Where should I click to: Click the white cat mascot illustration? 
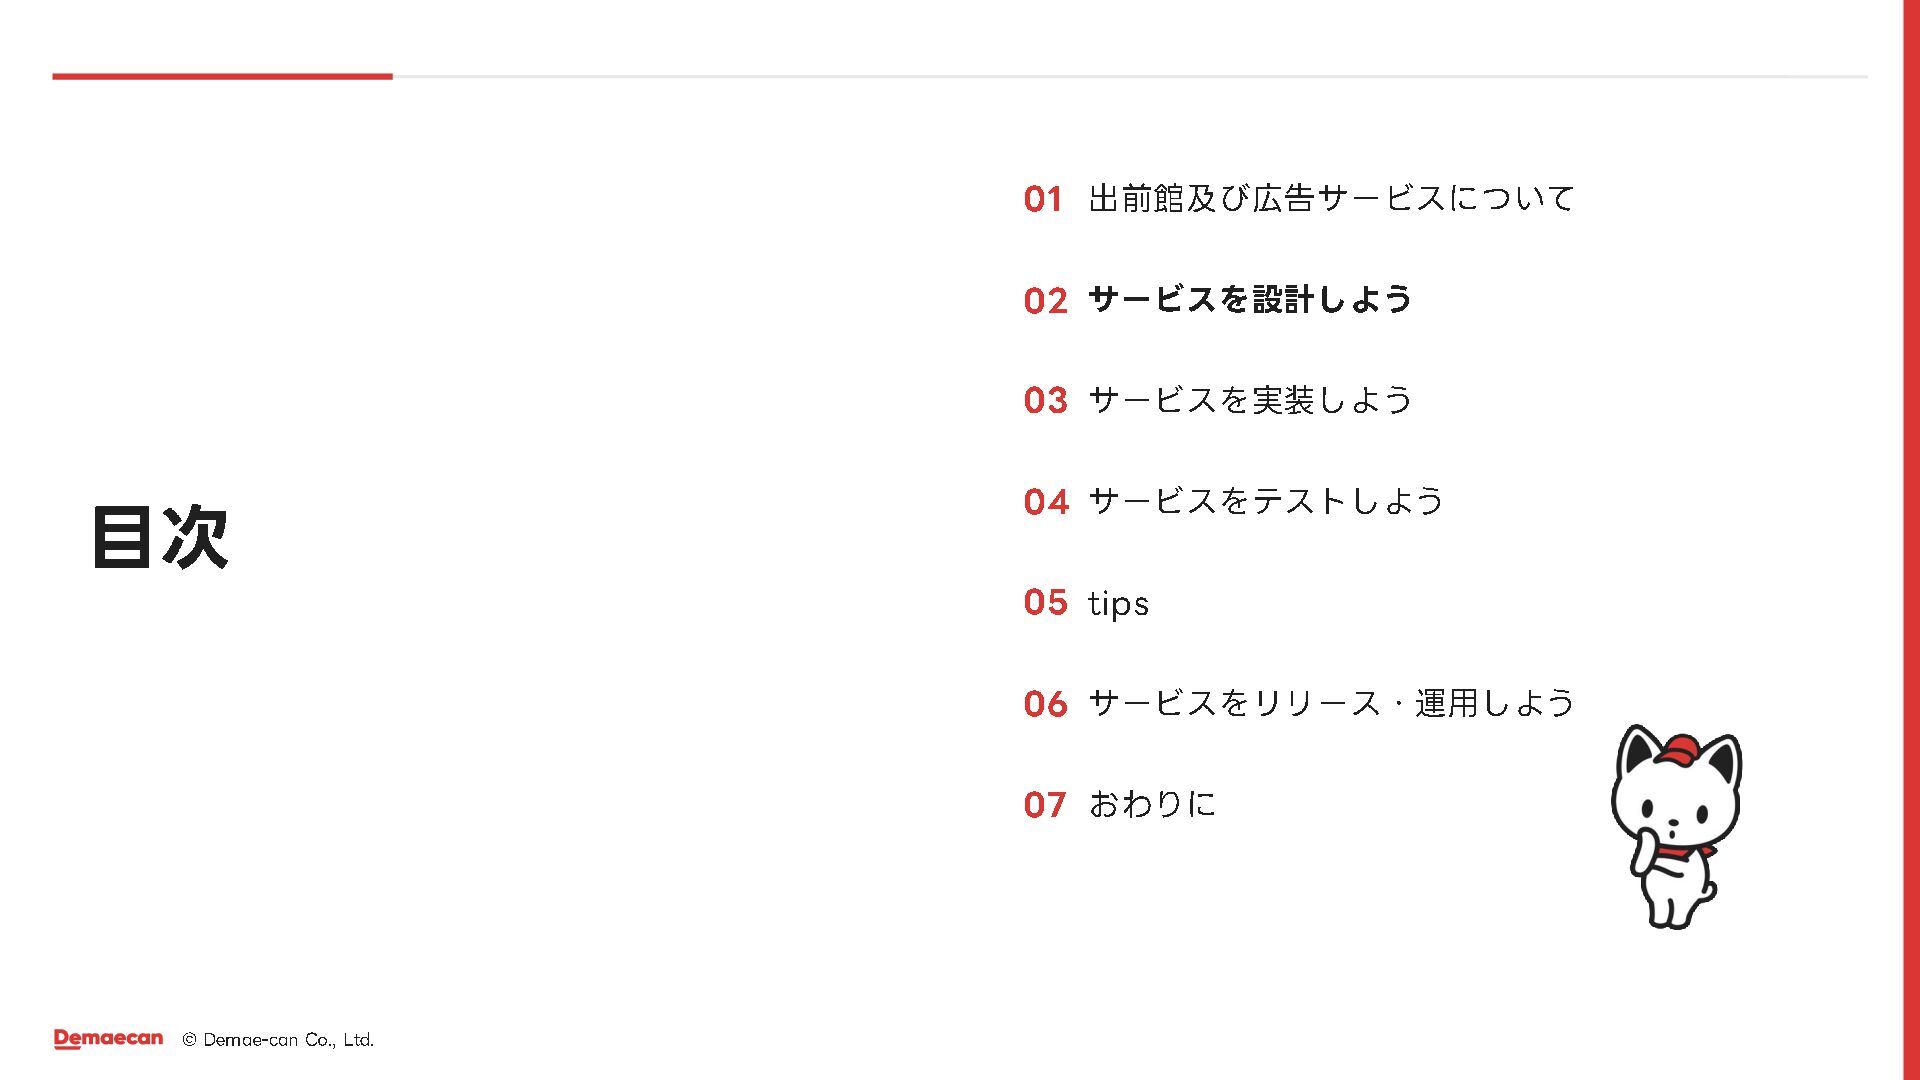click(1676, 827)
